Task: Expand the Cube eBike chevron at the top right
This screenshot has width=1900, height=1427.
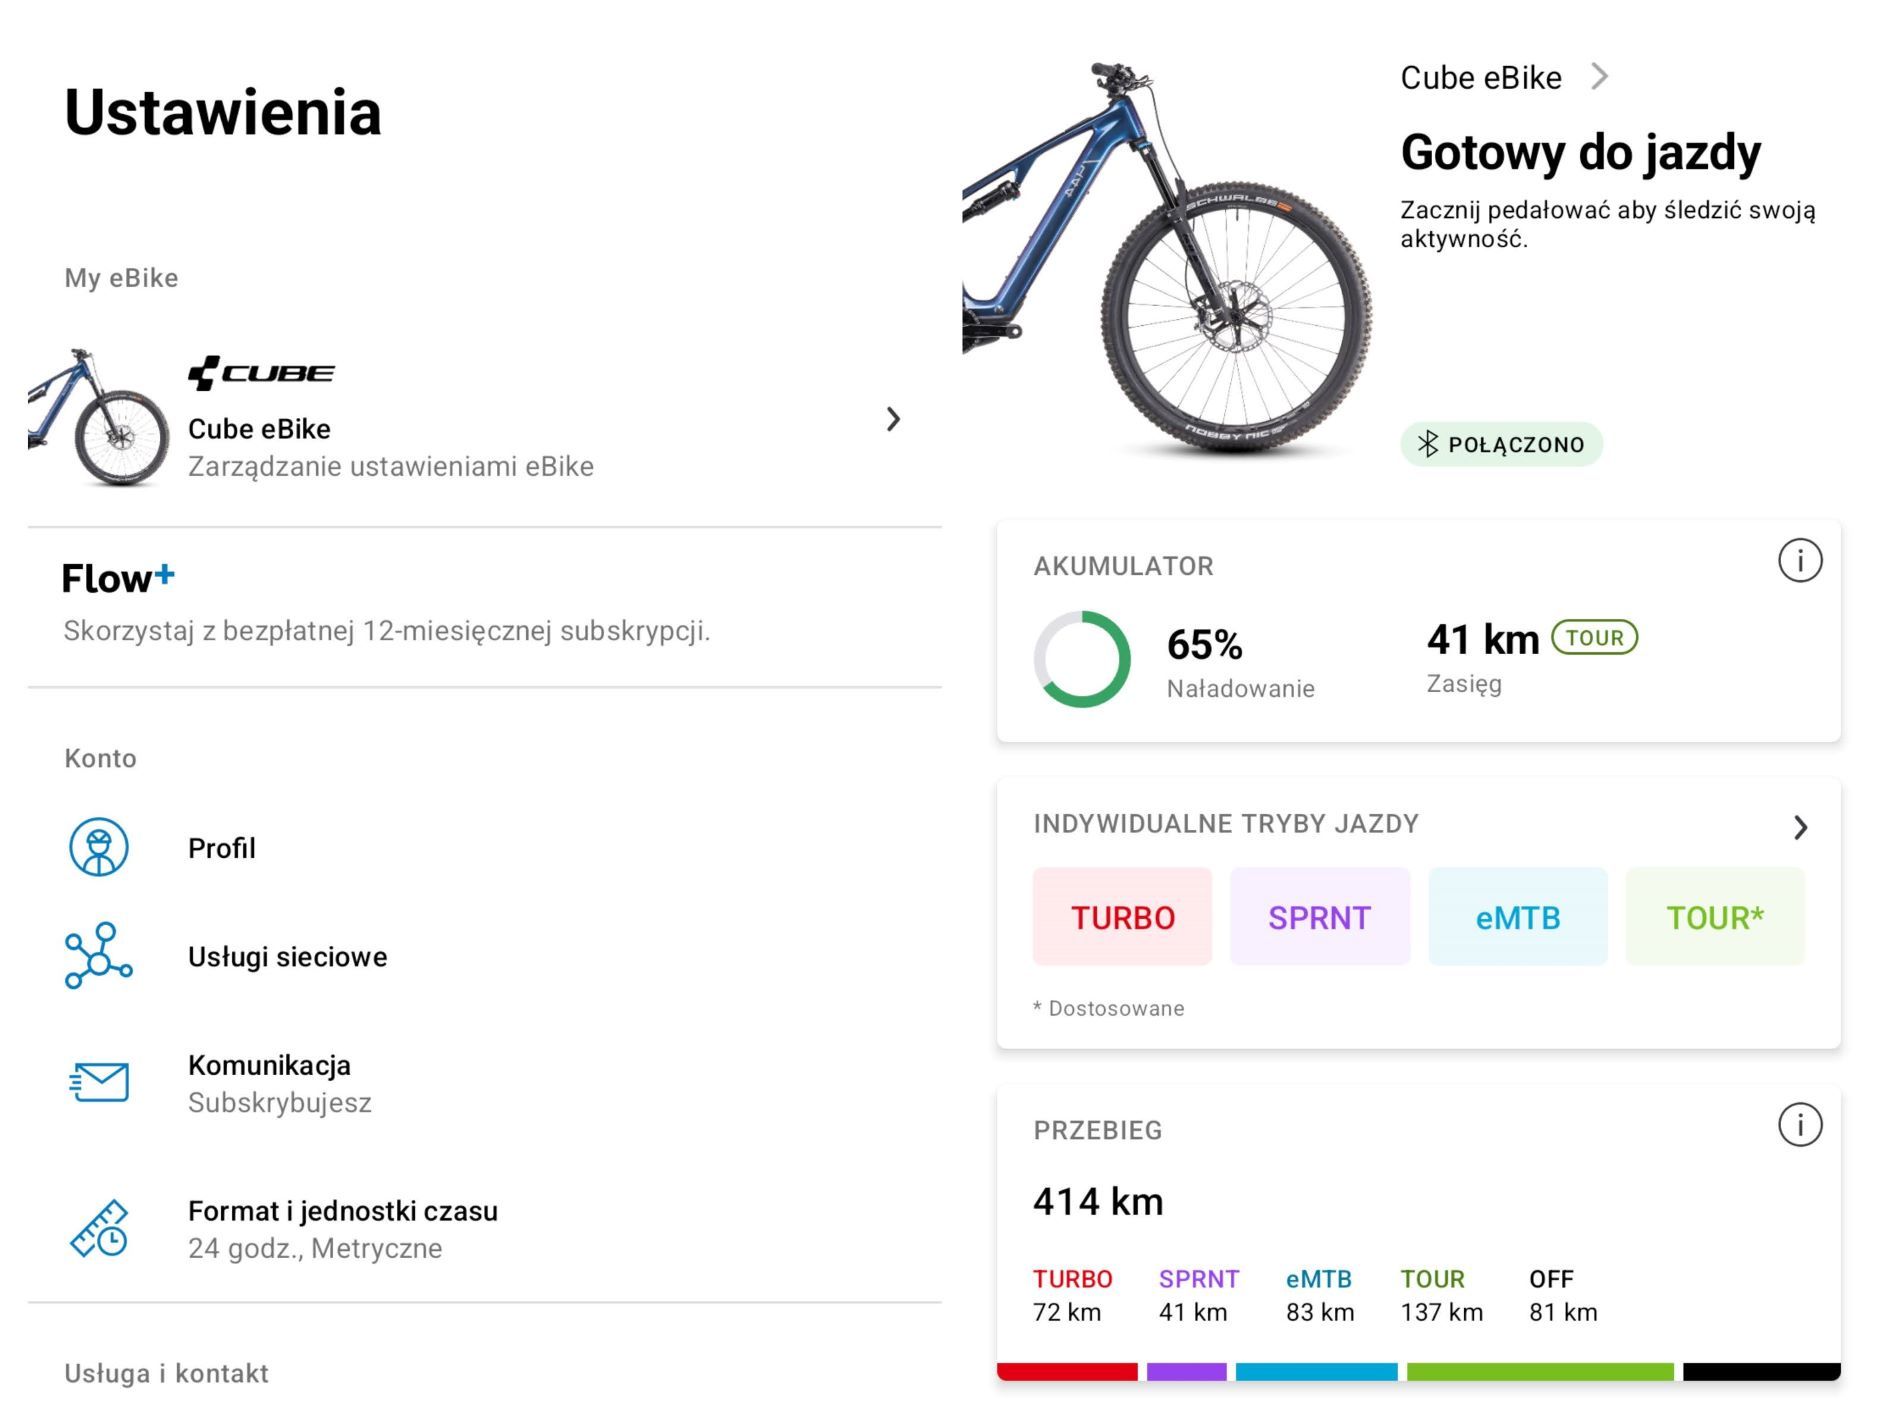Action: 1600,77
